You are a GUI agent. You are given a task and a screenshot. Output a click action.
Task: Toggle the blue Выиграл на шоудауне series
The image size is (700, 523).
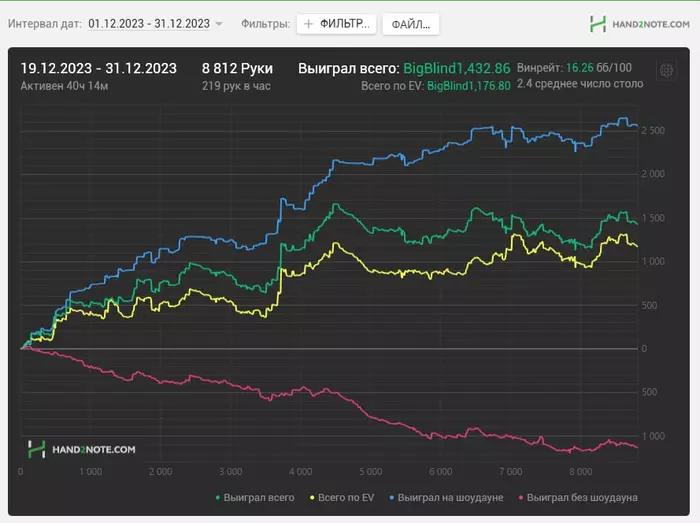pyautogui.click(x=452, y=497)
